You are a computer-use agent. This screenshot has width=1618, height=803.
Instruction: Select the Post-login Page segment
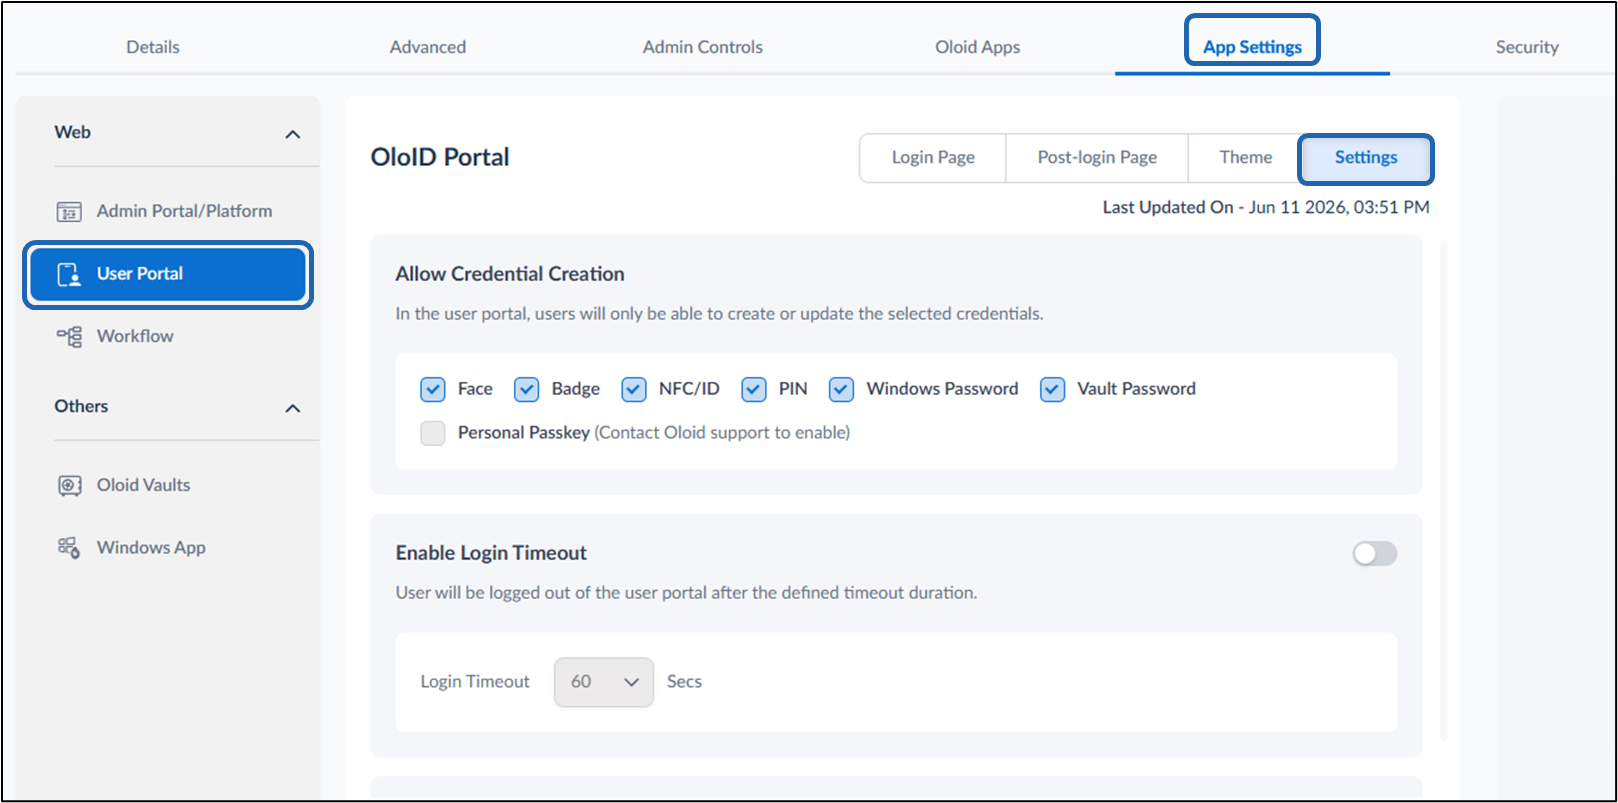click(x=1097, y=158)
